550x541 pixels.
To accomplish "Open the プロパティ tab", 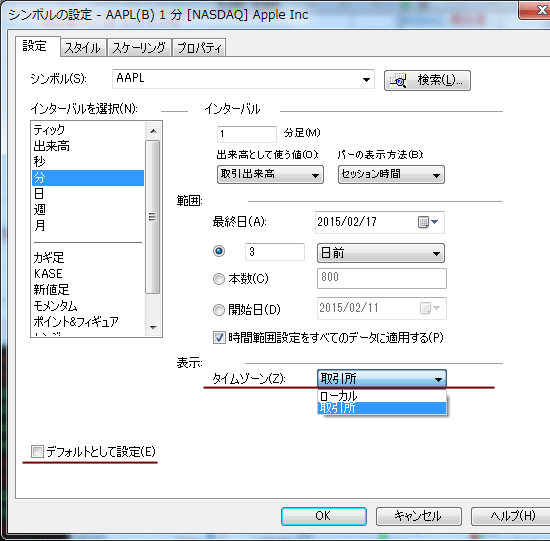I will (199, 47).
